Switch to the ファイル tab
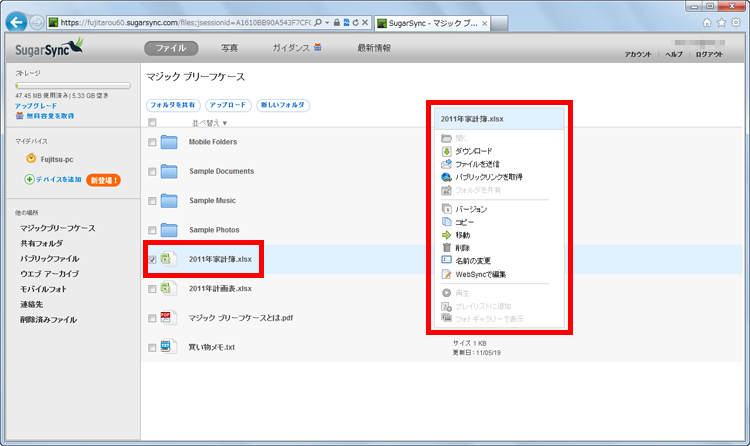The height and width of the screenshot is (446, 750). tap(171, 48)
